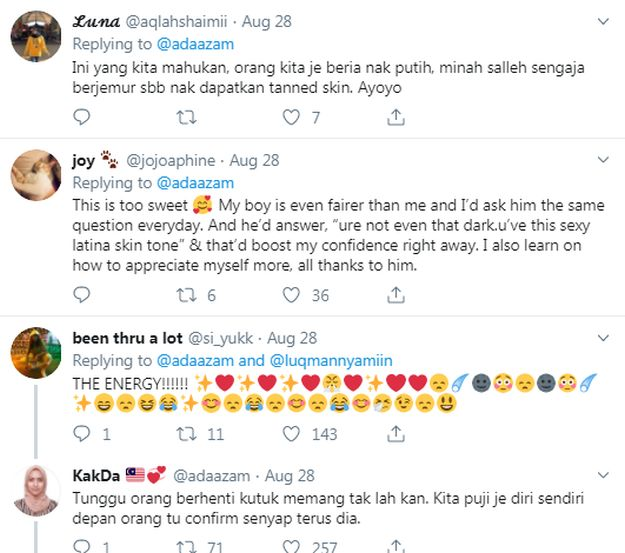This screenshot has width=625, height=553.
Task: Share Luna's tweet
Action: tap(396, 118)
